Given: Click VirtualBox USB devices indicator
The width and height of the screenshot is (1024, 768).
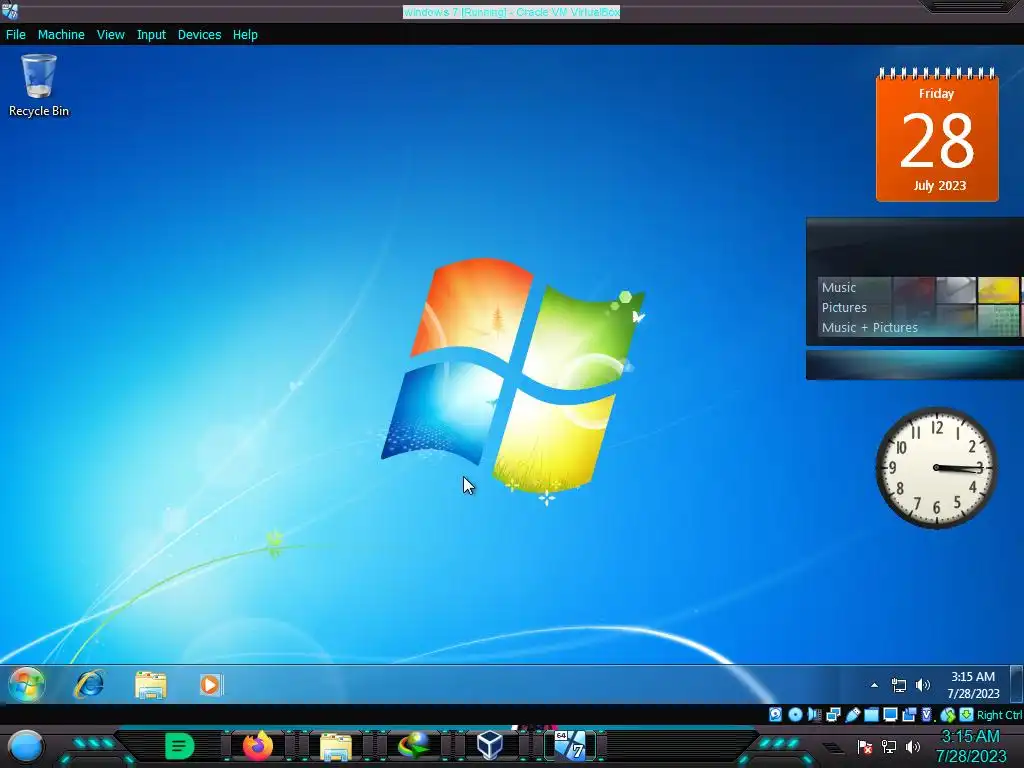Looking at the screenshot, I should [x=852, y=714].
